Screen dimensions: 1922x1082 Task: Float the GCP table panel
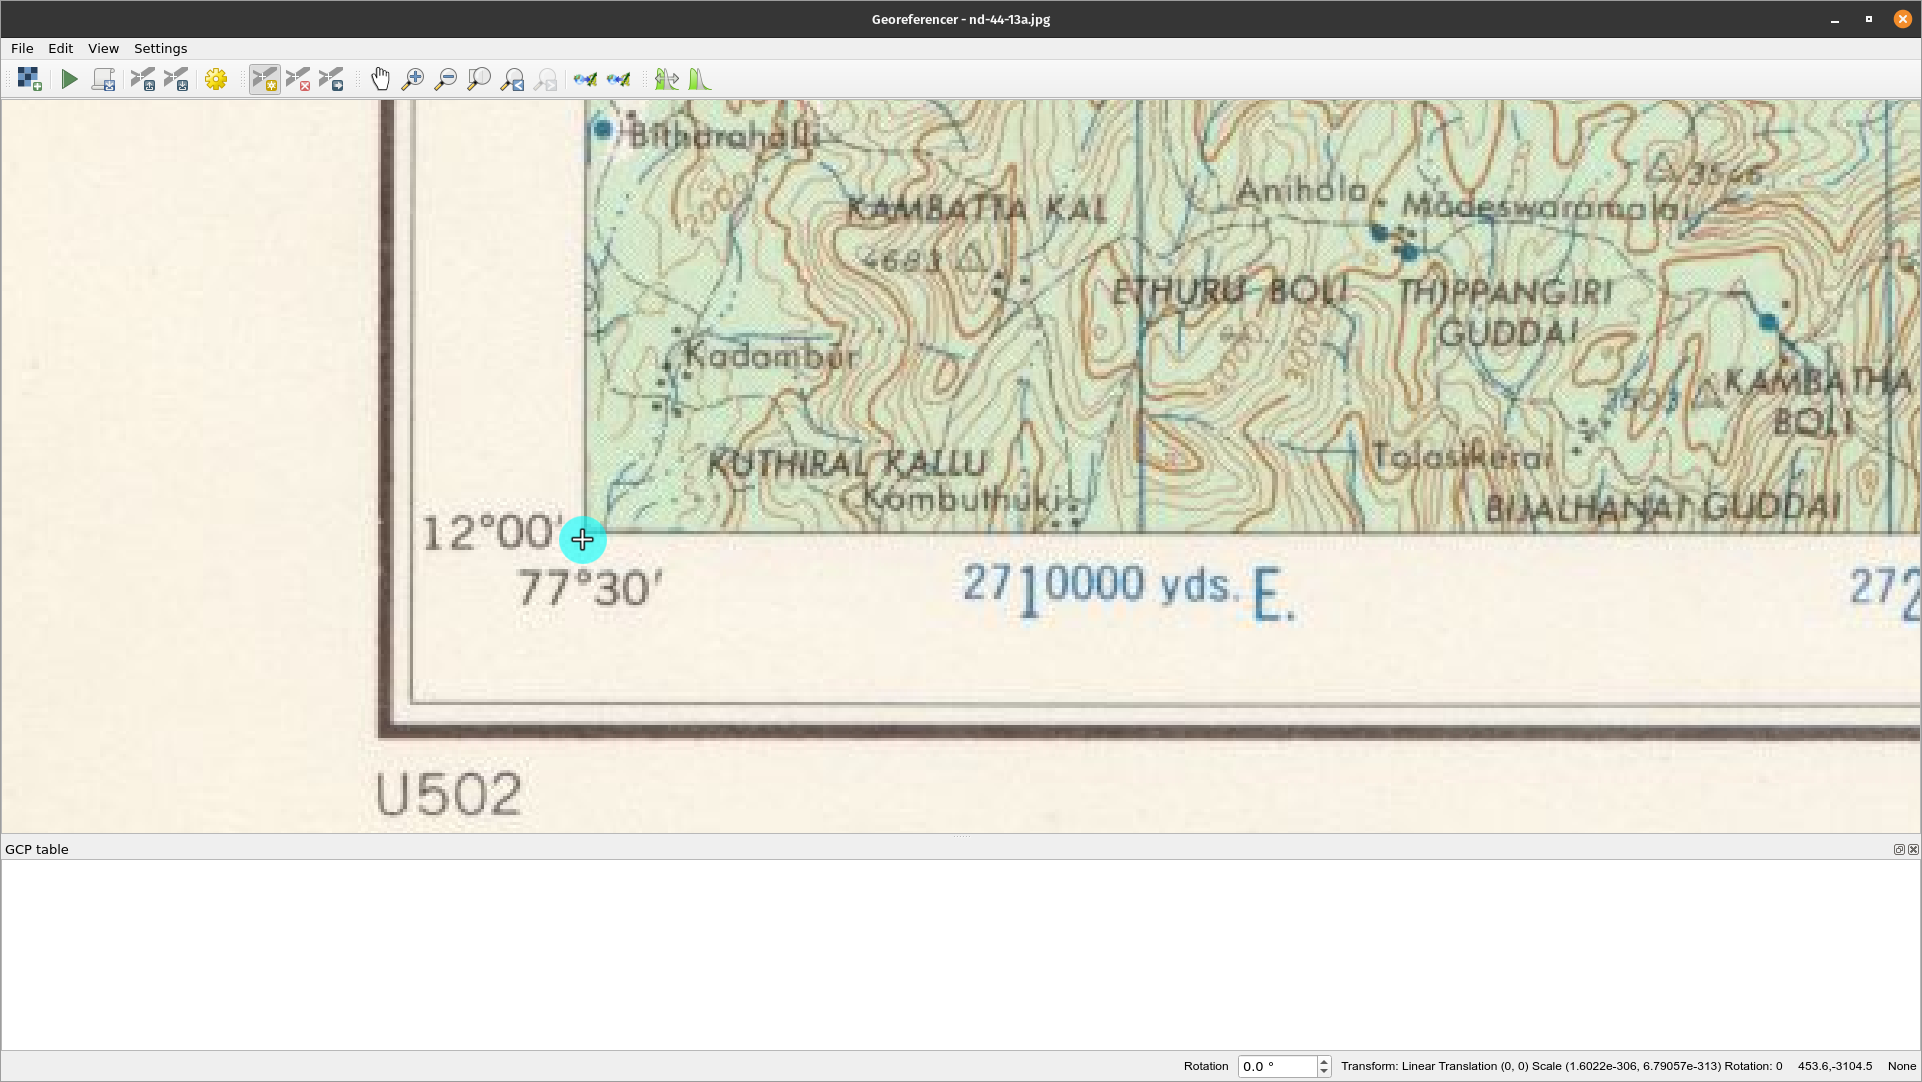[x=1899, y=849]
